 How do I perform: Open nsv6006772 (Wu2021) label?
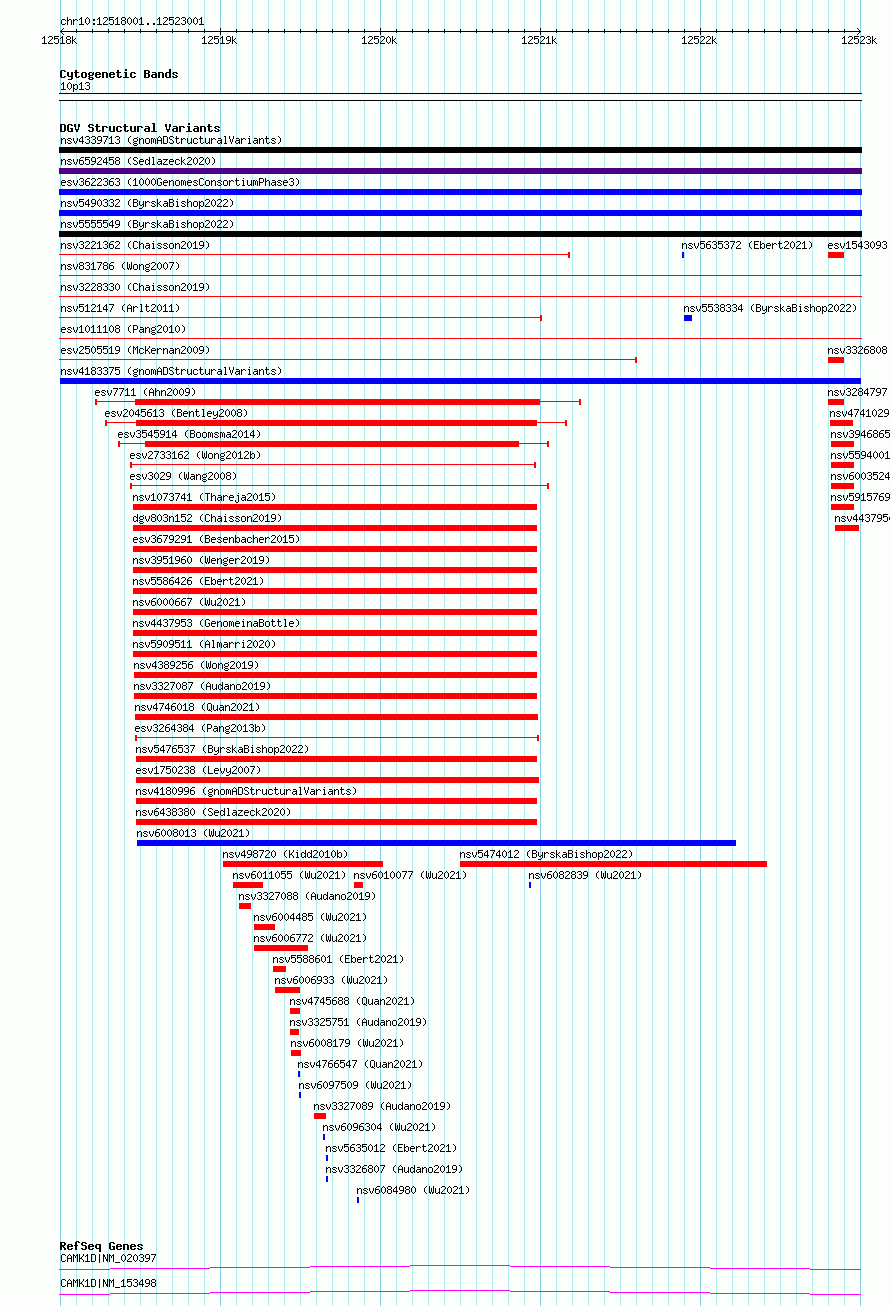pyautogui.click(x=310, y=938)
